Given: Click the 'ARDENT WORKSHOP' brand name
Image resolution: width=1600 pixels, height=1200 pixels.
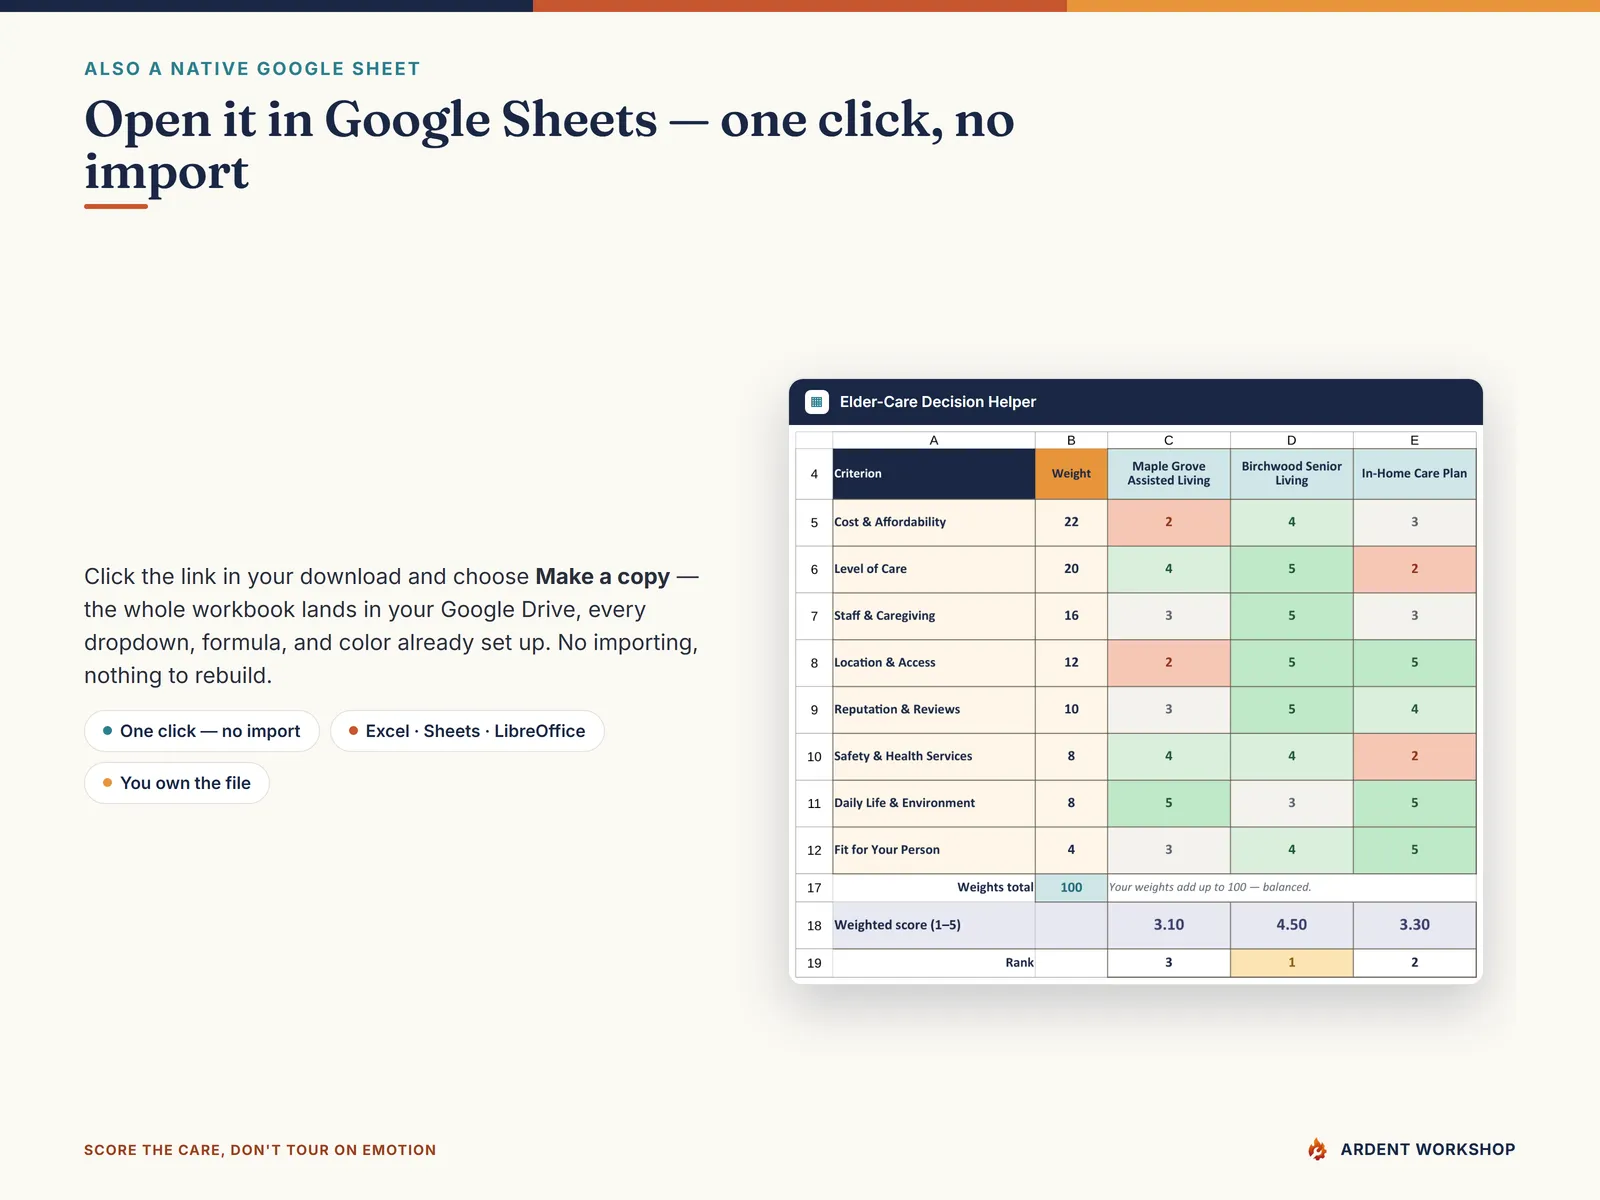Looking at the screenshot, I should (x=1428, y=1150).
